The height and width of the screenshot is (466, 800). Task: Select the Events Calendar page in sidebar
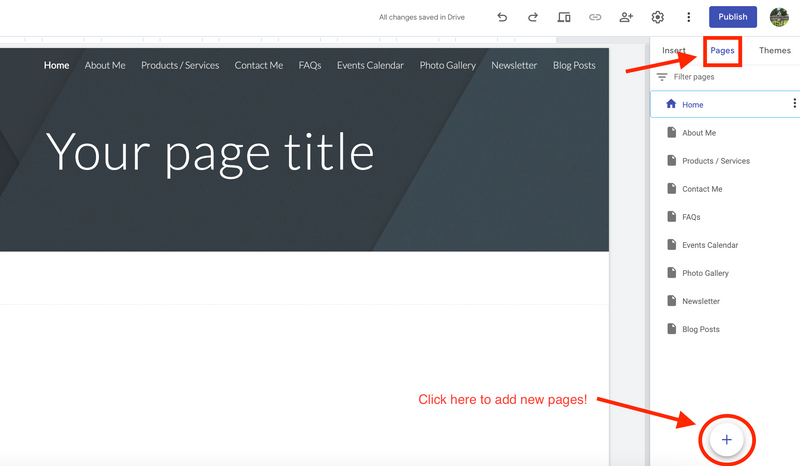tap(710, 245)
